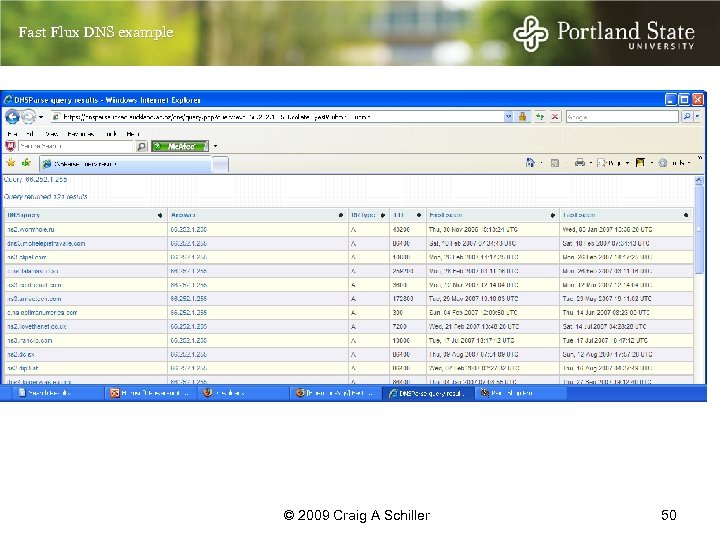Open the recent pages dropdown beside Forward
Screen dimensions: 720x540
point(41,117)
